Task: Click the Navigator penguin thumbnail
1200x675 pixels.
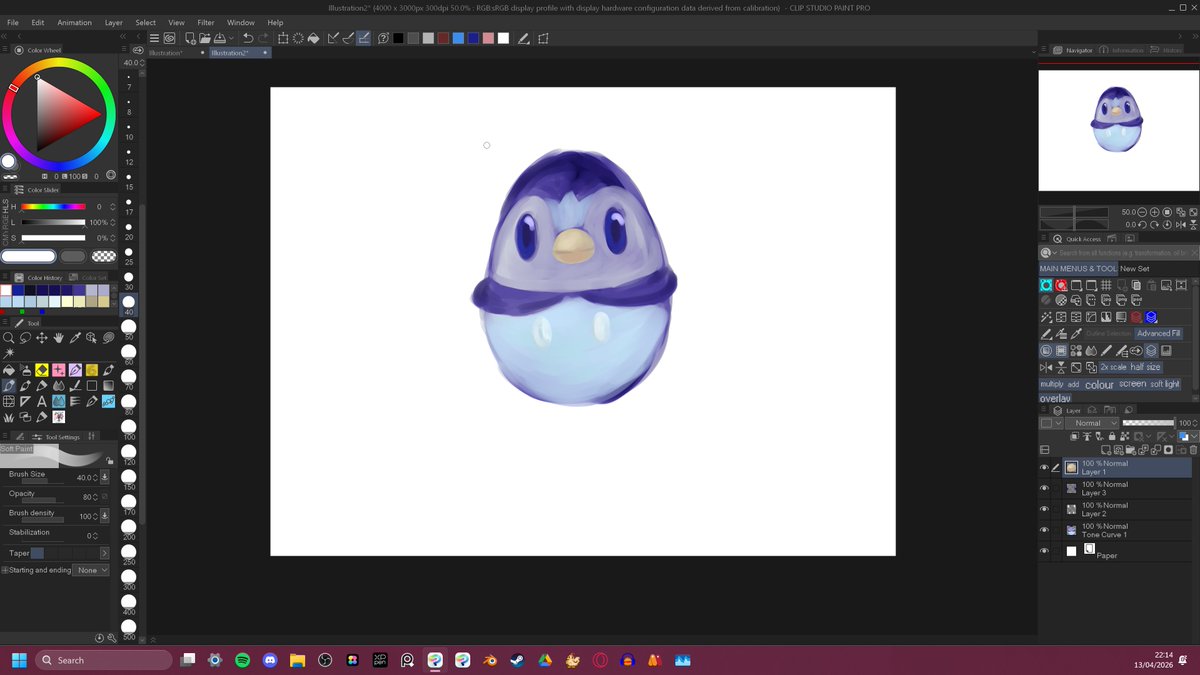Action: click(1116, 120)
